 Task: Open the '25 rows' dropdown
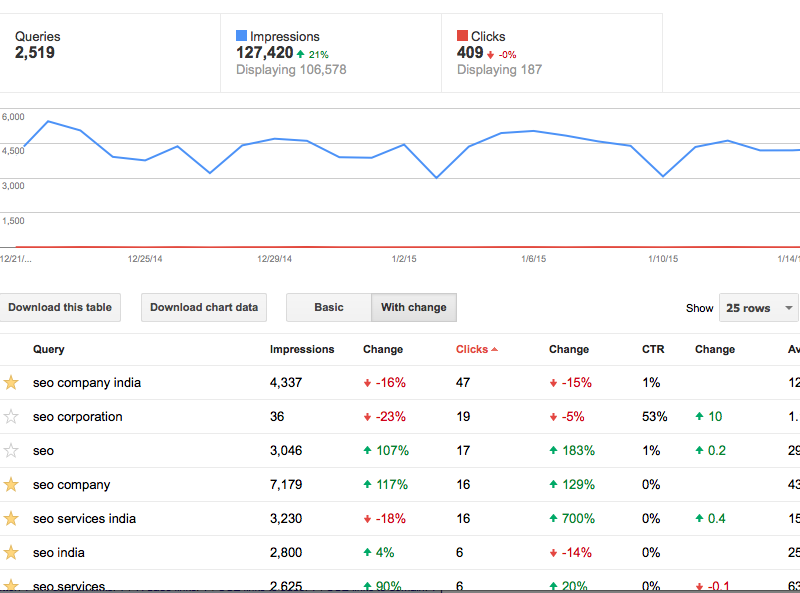759,308
